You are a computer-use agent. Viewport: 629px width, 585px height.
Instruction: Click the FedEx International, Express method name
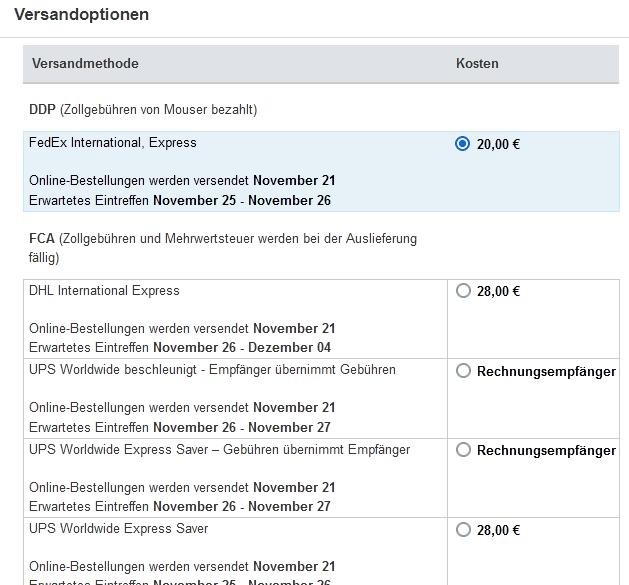(x=113, y=143)
